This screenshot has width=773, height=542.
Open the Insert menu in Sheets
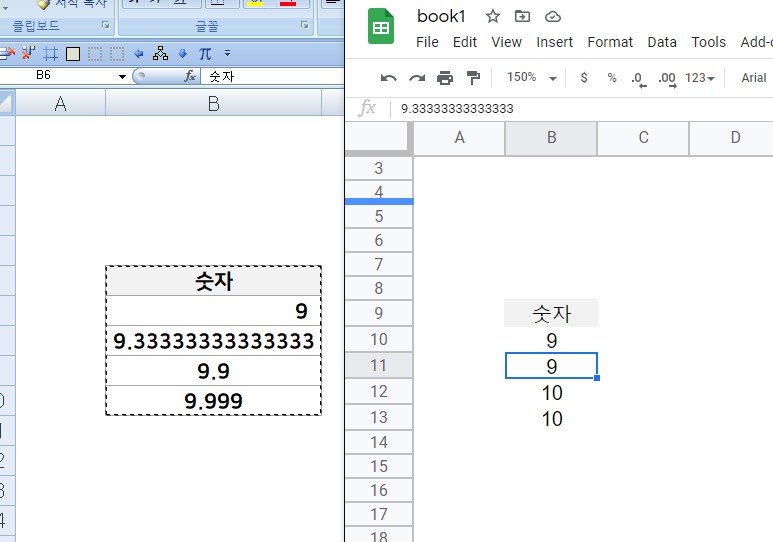554,42
